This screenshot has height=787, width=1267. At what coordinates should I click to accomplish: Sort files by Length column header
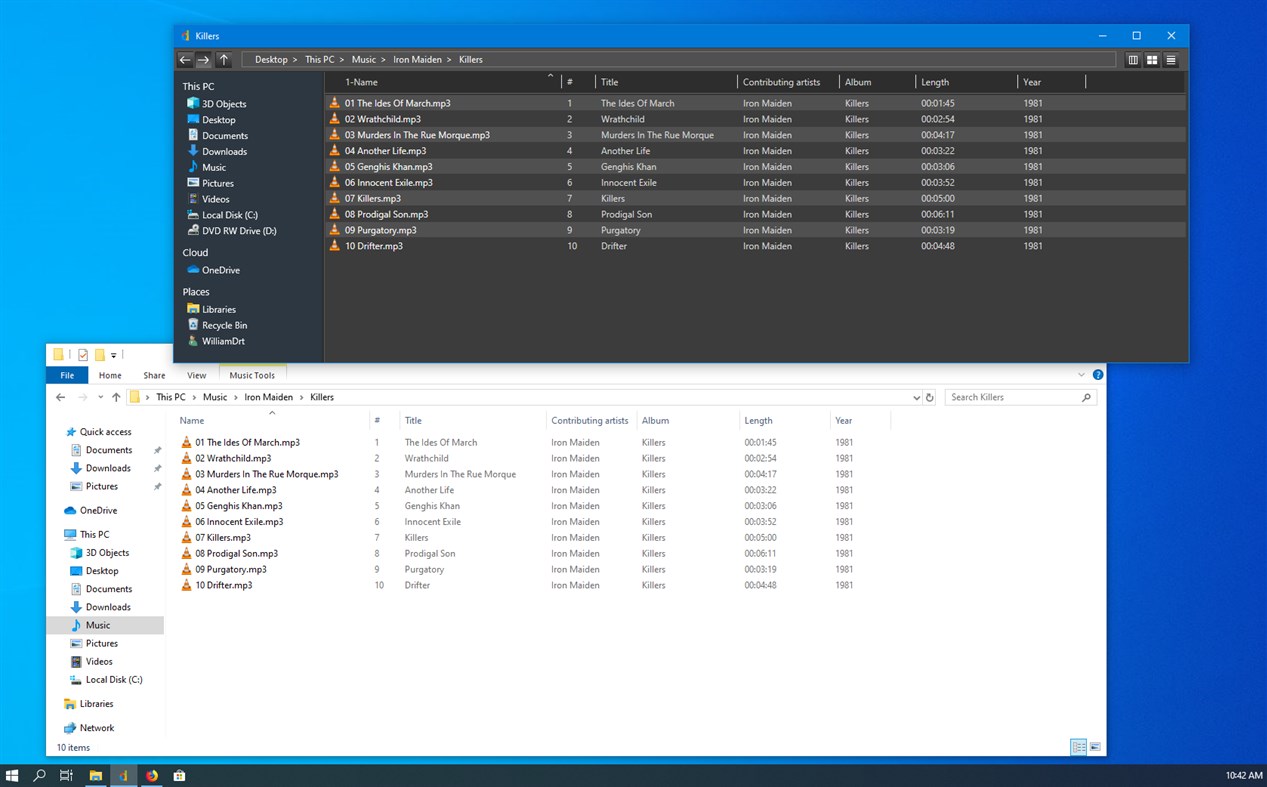click(758, 420)
